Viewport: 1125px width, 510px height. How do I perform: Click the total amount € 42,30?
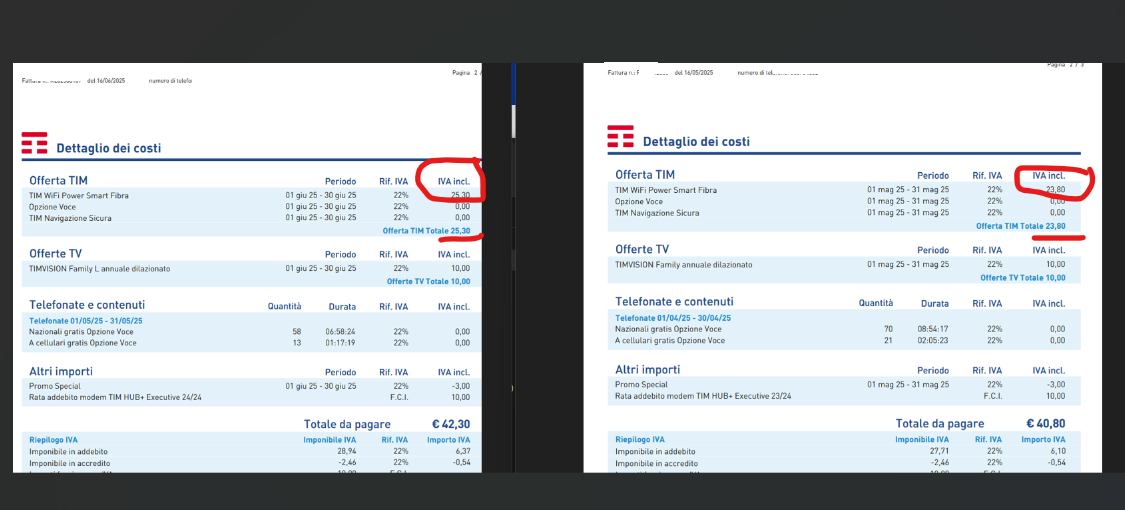(x=451, y=424)
